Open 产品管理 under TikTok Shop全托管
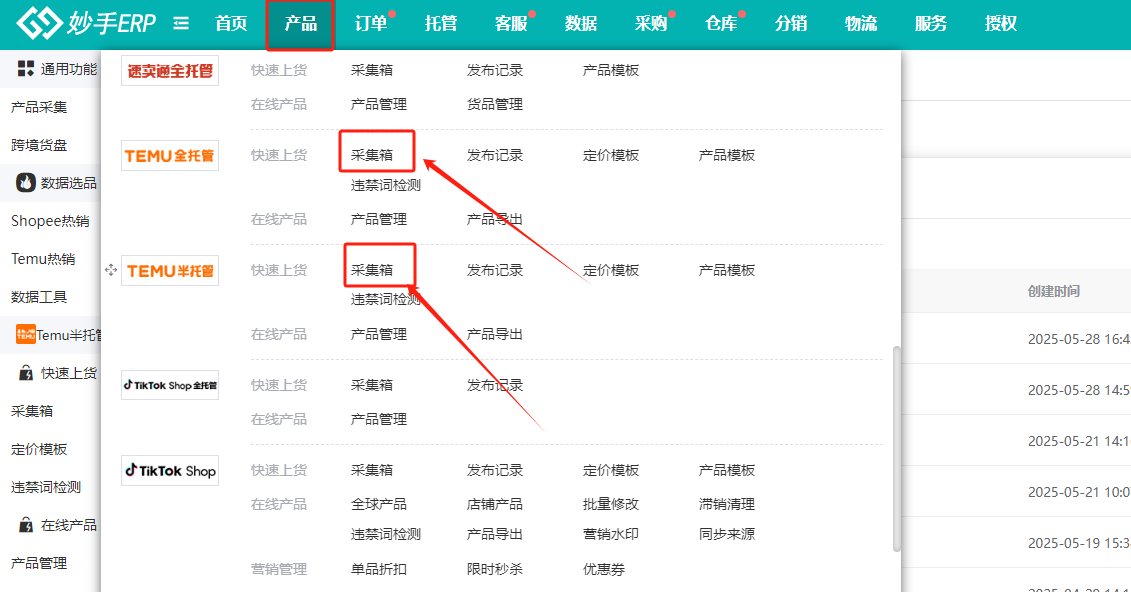 point(379,419)
